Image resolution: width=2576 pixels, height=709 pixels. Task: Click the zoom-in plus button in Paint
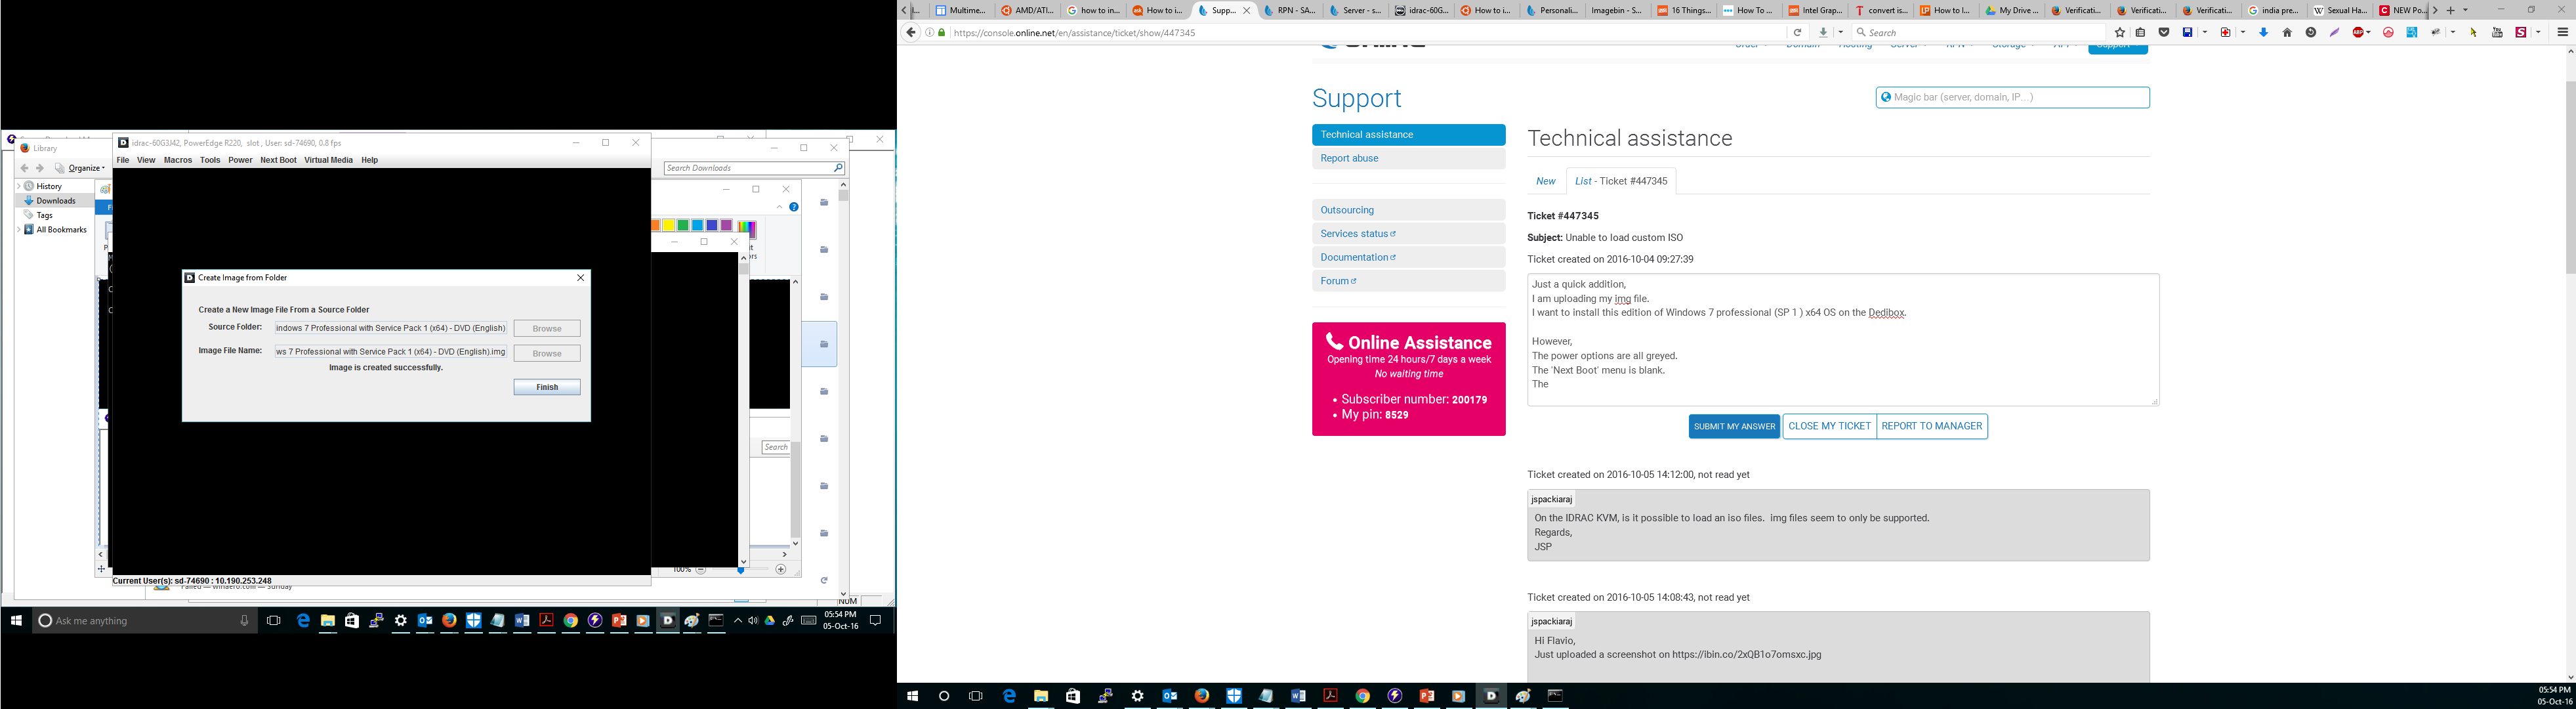(x=781, y=570)
